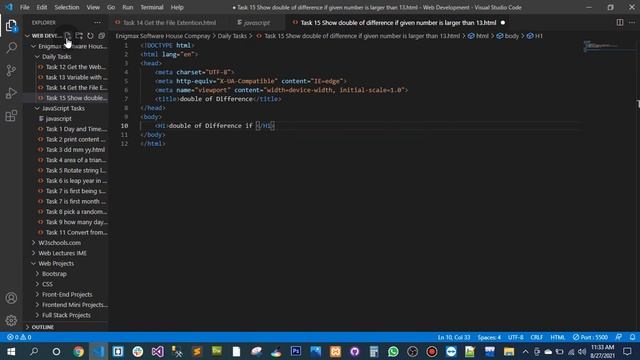Open the Source Control view
This screenshot has width=640, height=360.
[11, 71]
